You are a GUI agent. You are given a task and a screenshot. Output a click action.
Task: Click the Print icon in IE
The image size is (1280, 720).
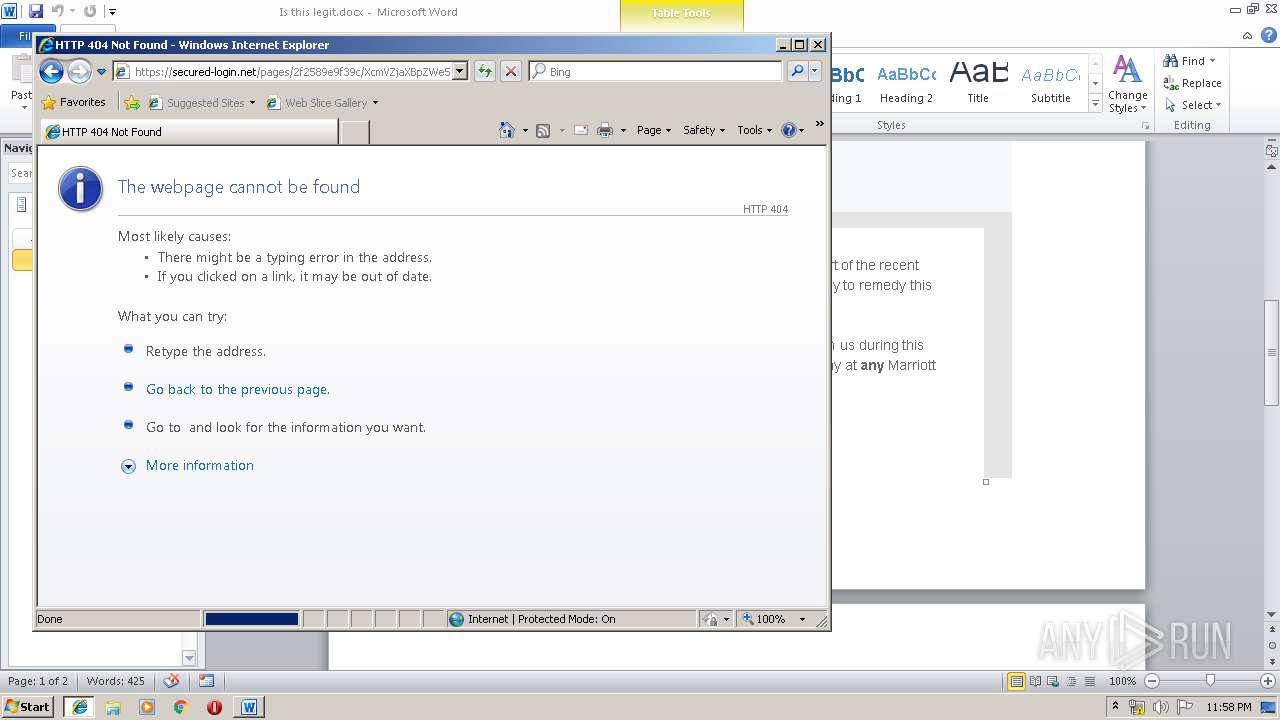604,130
